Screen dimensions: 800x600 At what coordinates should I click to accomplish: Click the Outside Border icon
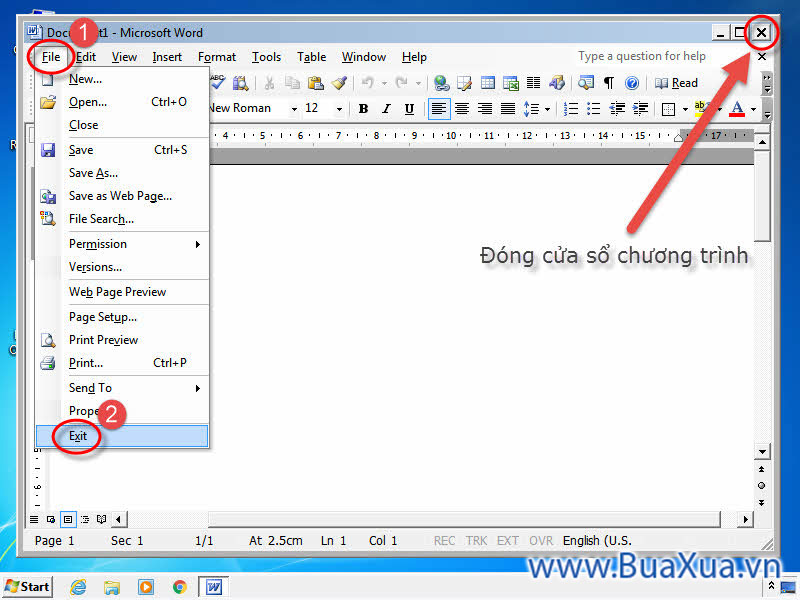(x=668, y=109)
